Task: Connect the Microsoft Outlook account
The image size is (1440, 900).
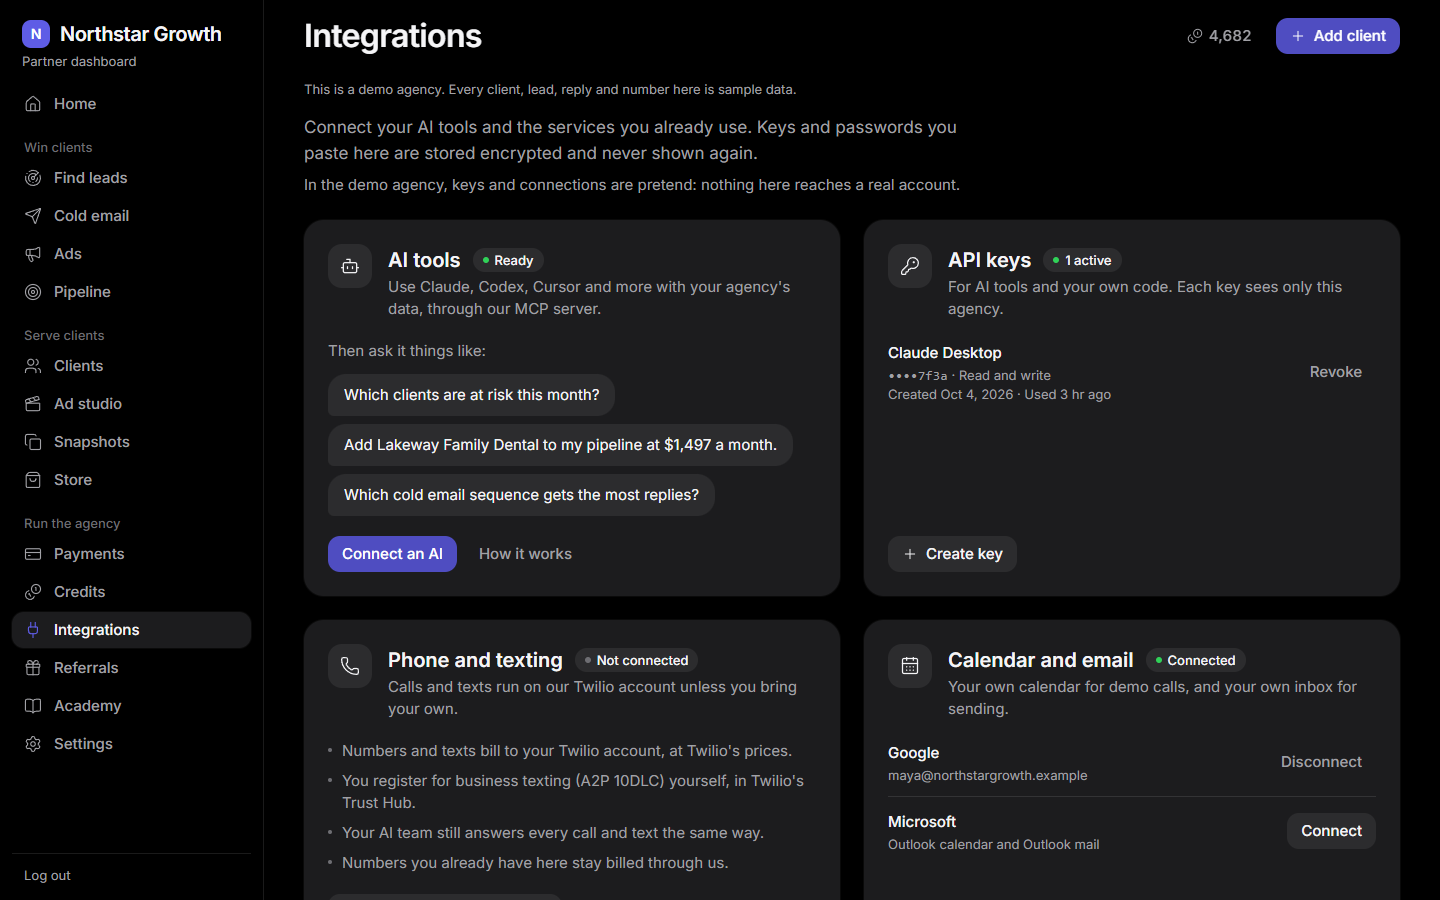Action: coord(1331,831)
